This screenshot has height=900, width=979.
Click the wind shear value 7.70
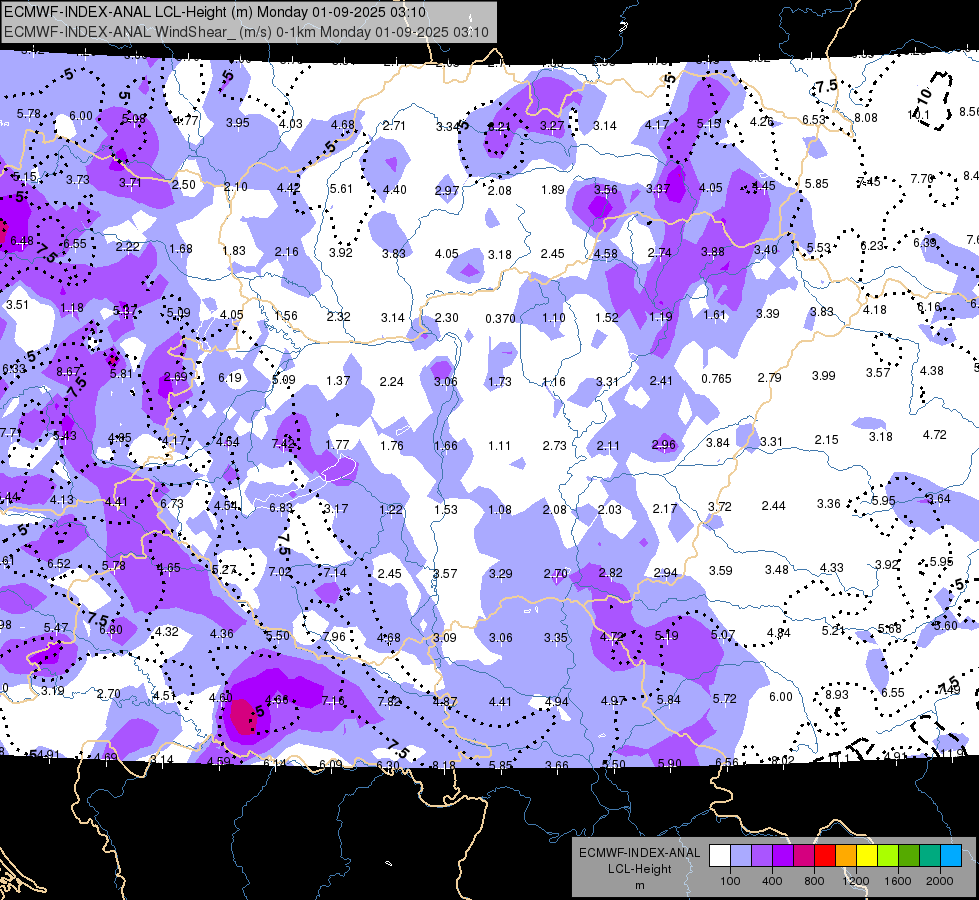pos(922,179)
